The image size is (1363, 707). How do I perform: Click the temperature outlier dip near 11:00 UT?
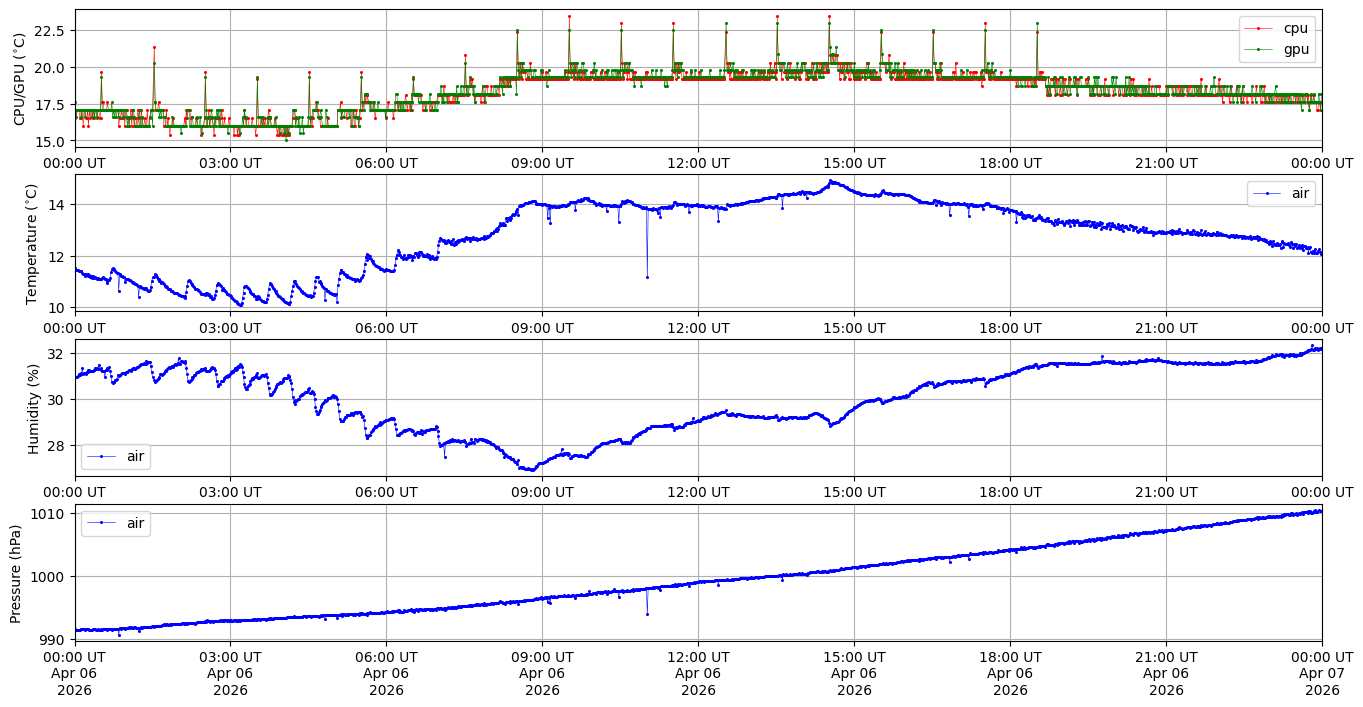[x=647, y=277]
